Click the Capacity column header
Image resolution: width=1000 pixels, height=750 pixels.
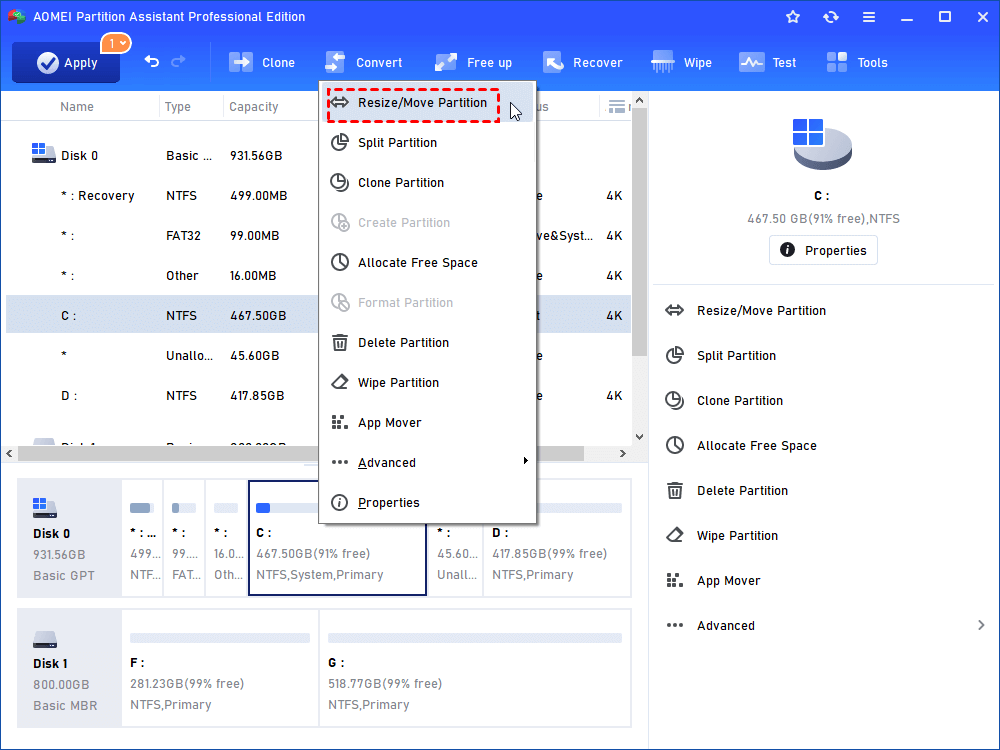254,107
